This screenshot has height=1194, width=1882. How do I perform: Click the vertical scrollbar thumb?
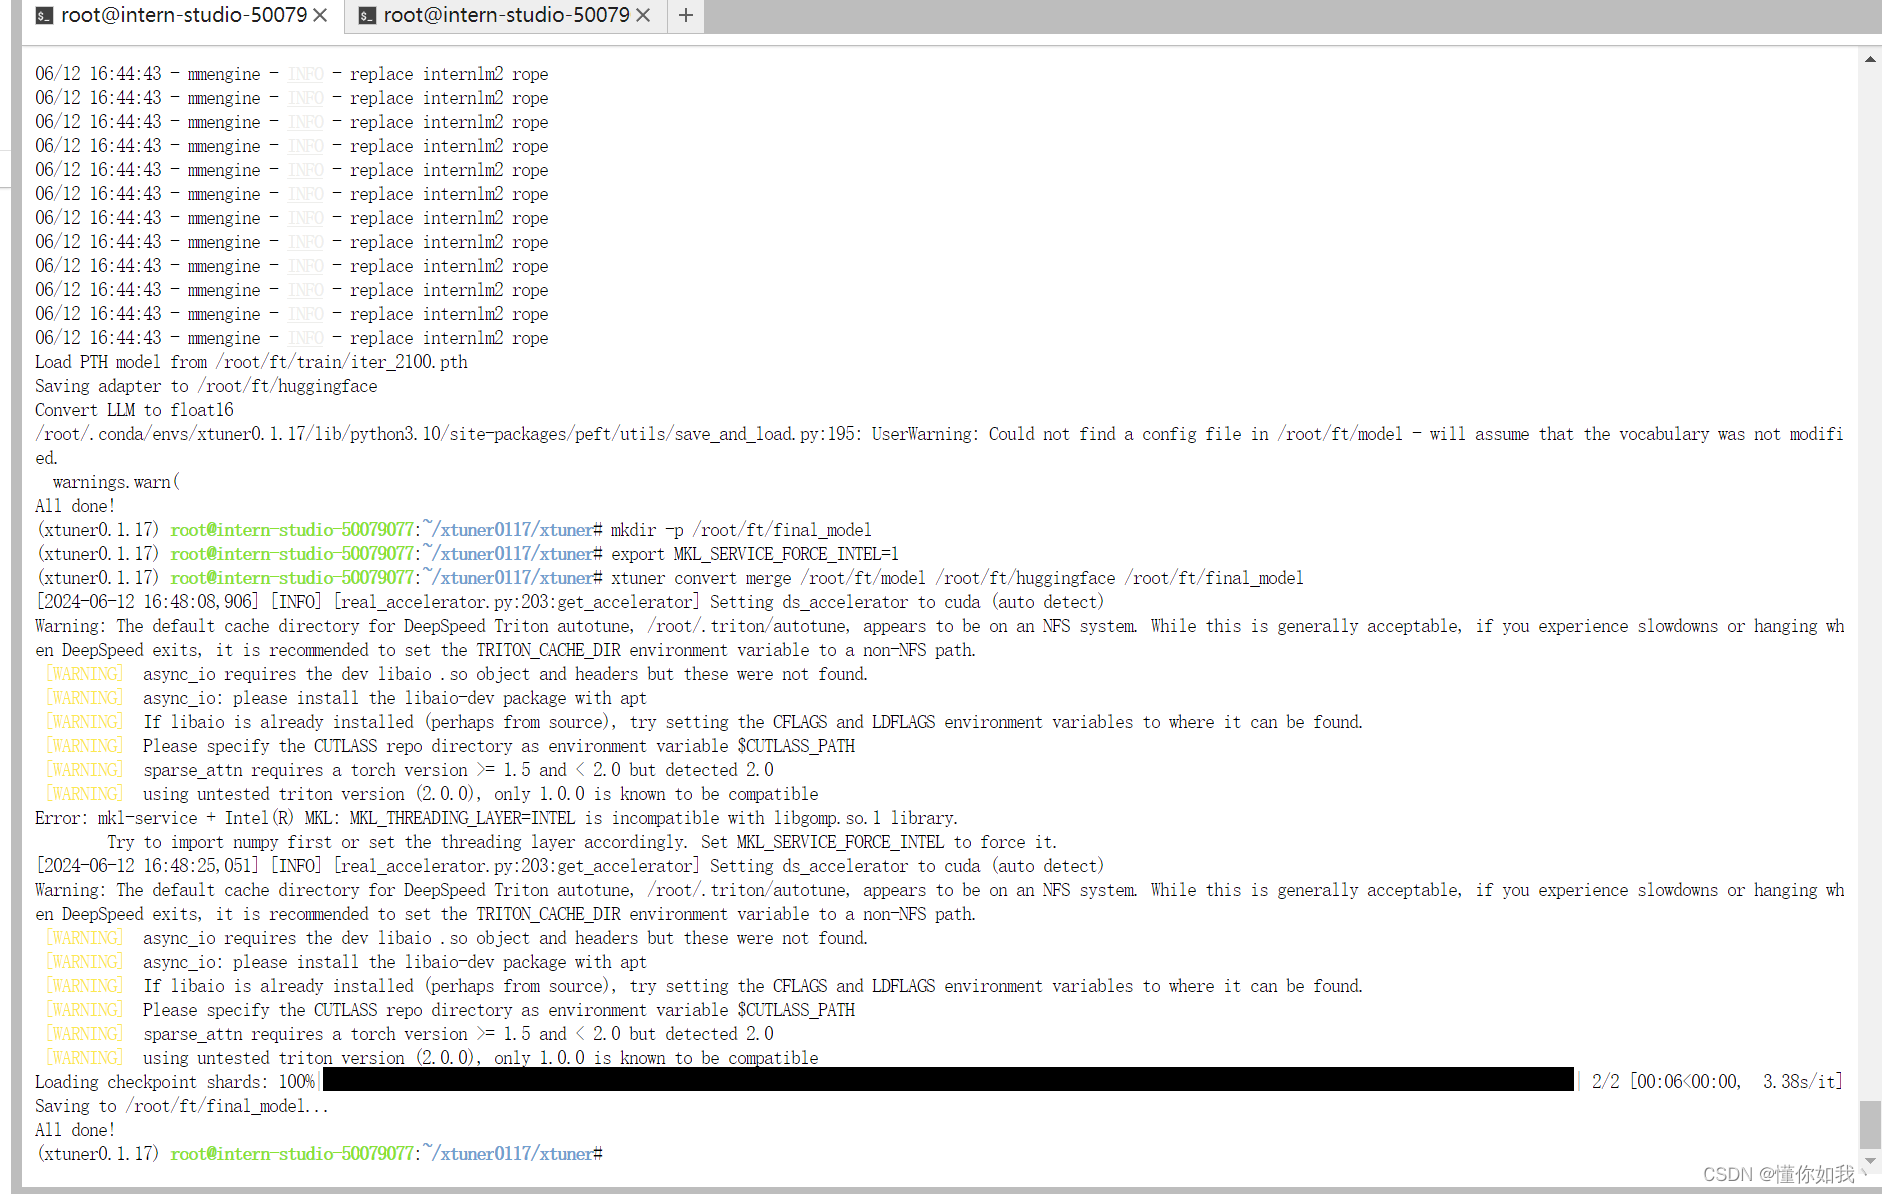pyautogui.click(x=1870, y=1125)
